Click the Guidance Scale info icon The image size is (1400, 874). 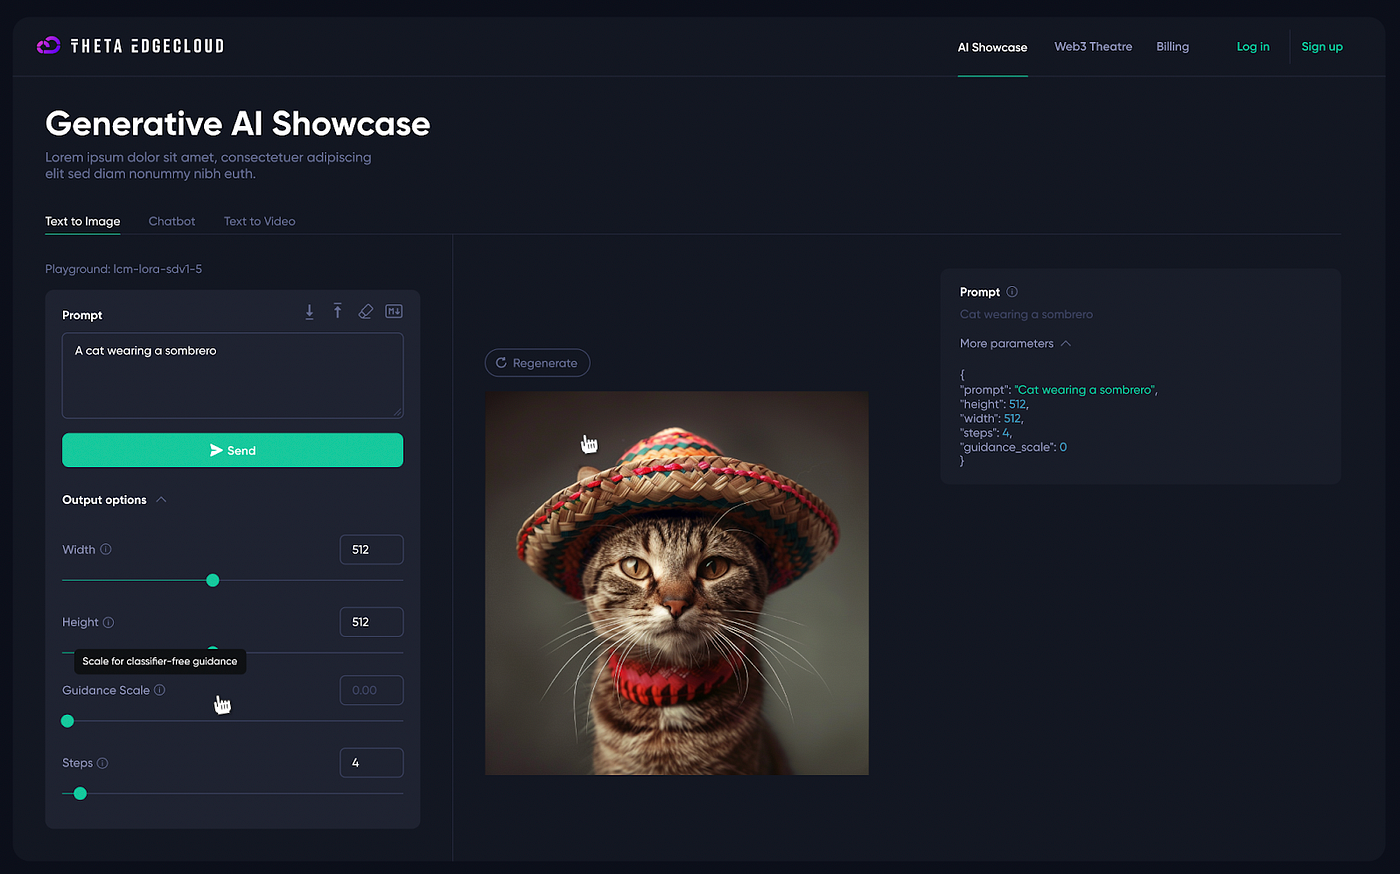coord(160,690)
